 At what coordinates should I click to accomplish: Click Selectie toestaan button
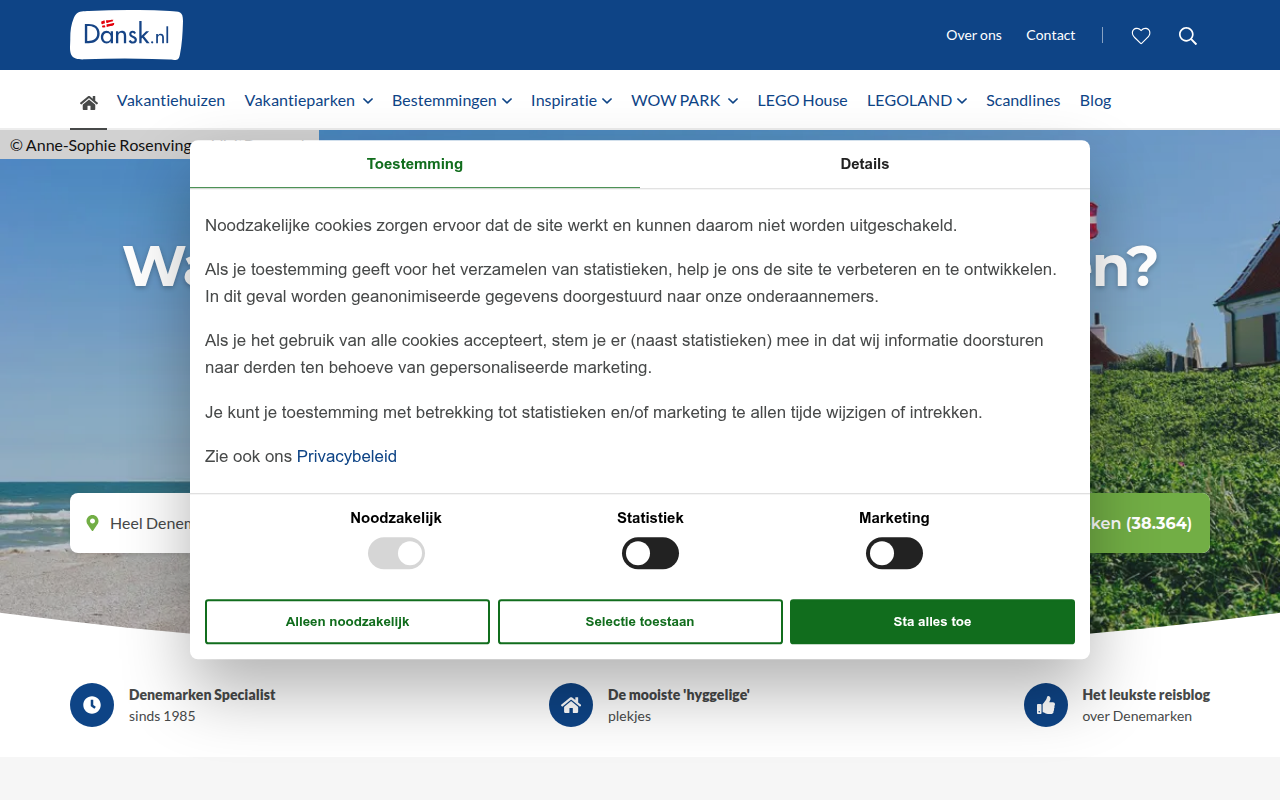640,621
